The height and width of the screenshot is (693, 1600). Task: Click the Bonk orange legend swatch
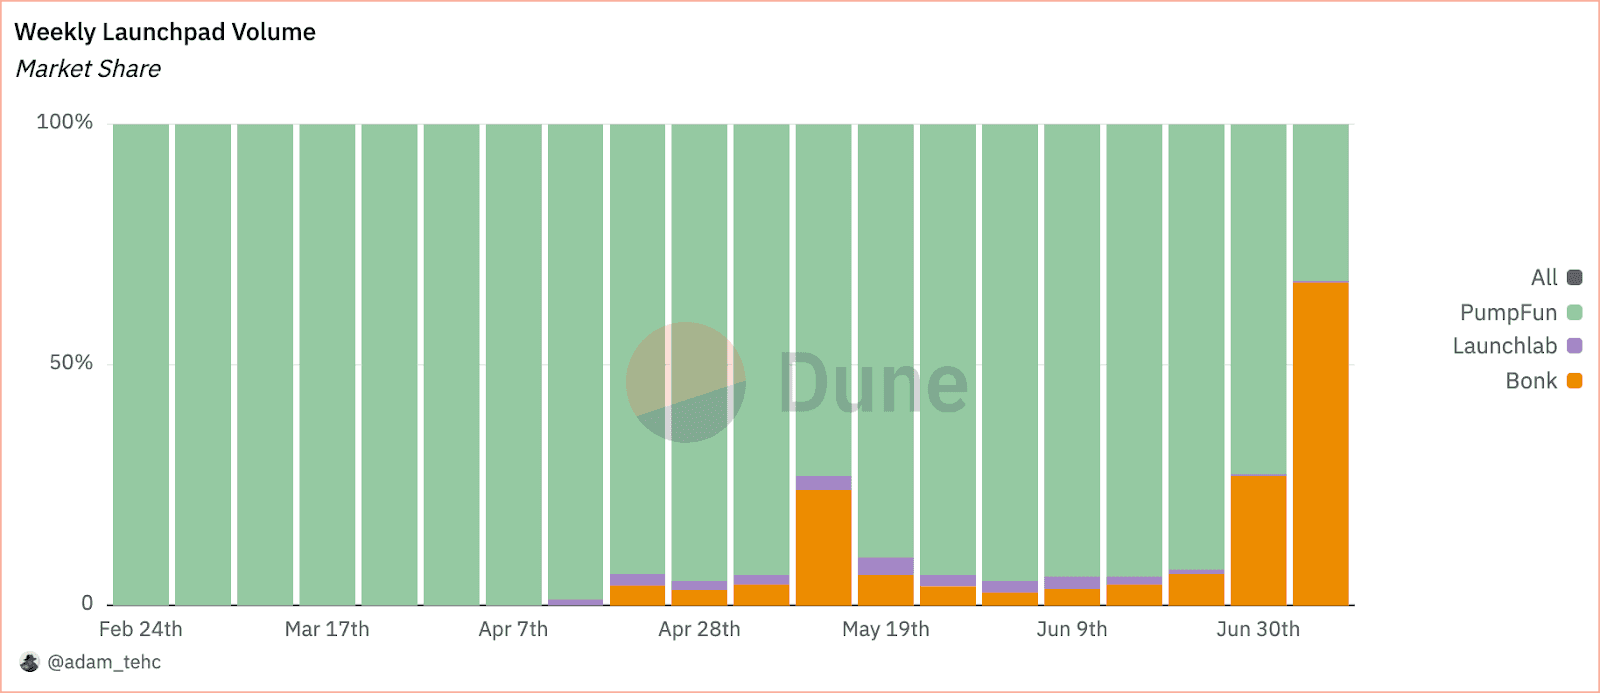1574,380
